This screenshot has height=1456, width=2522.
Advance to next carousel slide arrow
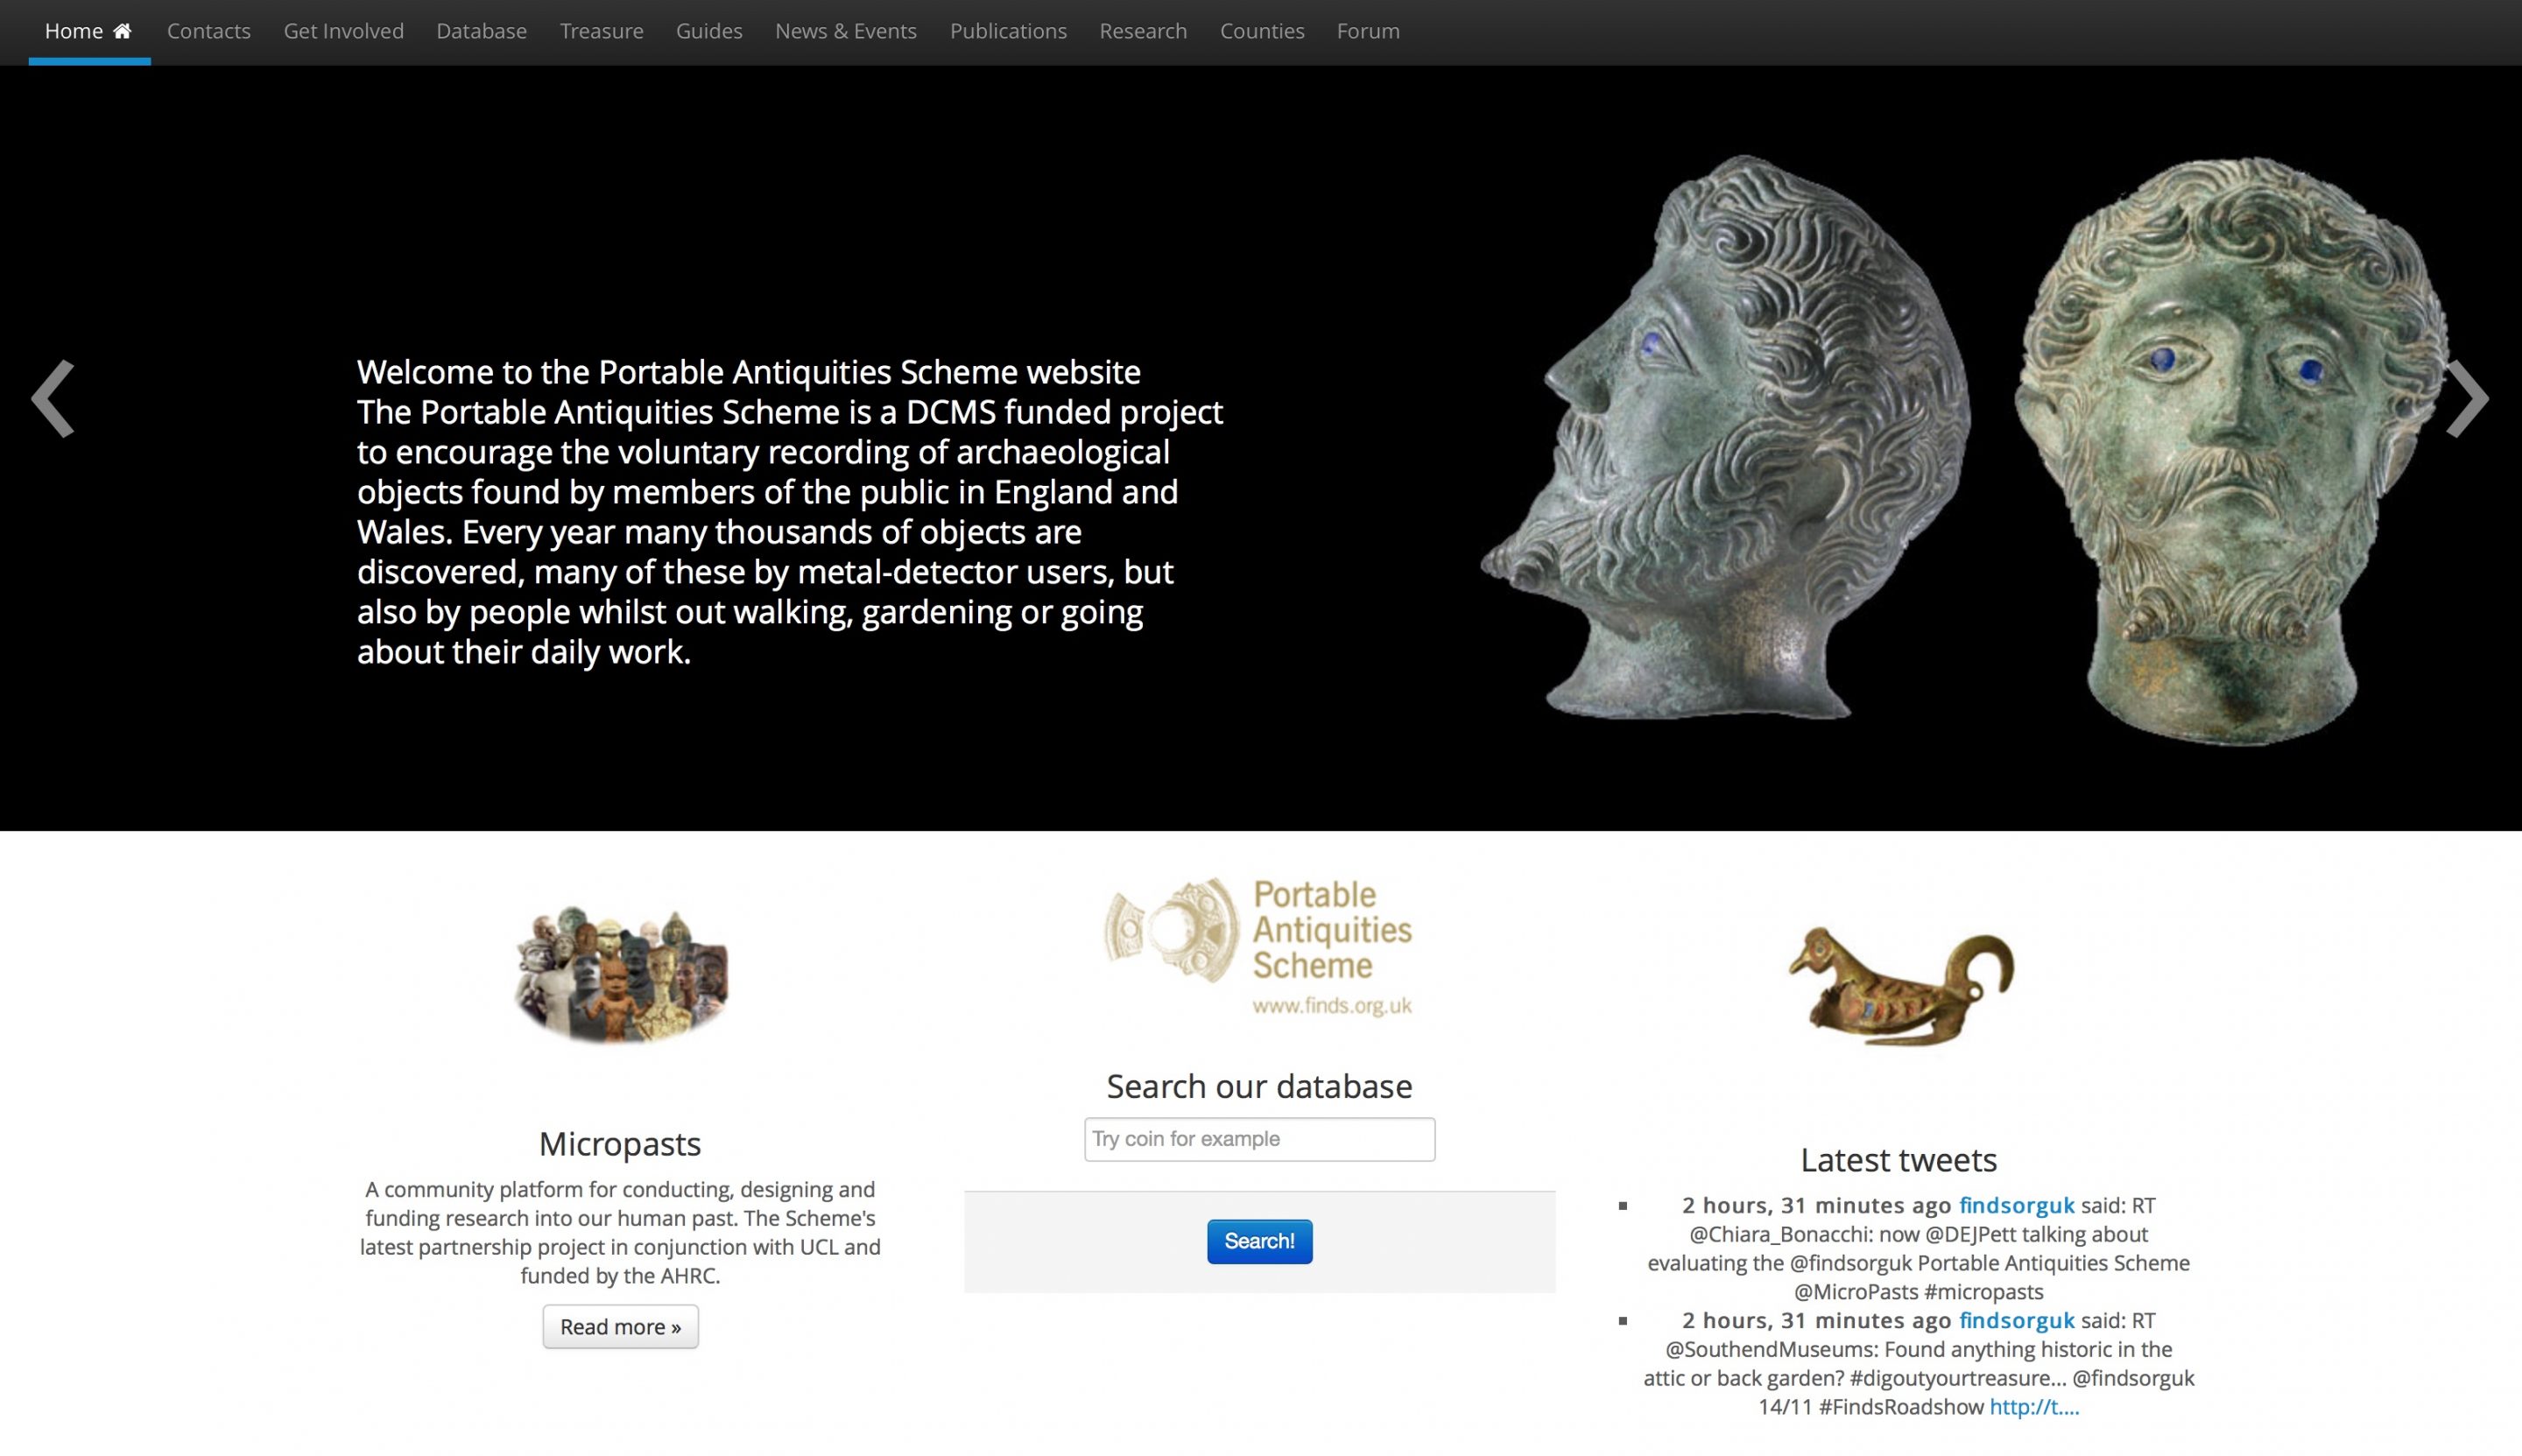(2467, 399)
